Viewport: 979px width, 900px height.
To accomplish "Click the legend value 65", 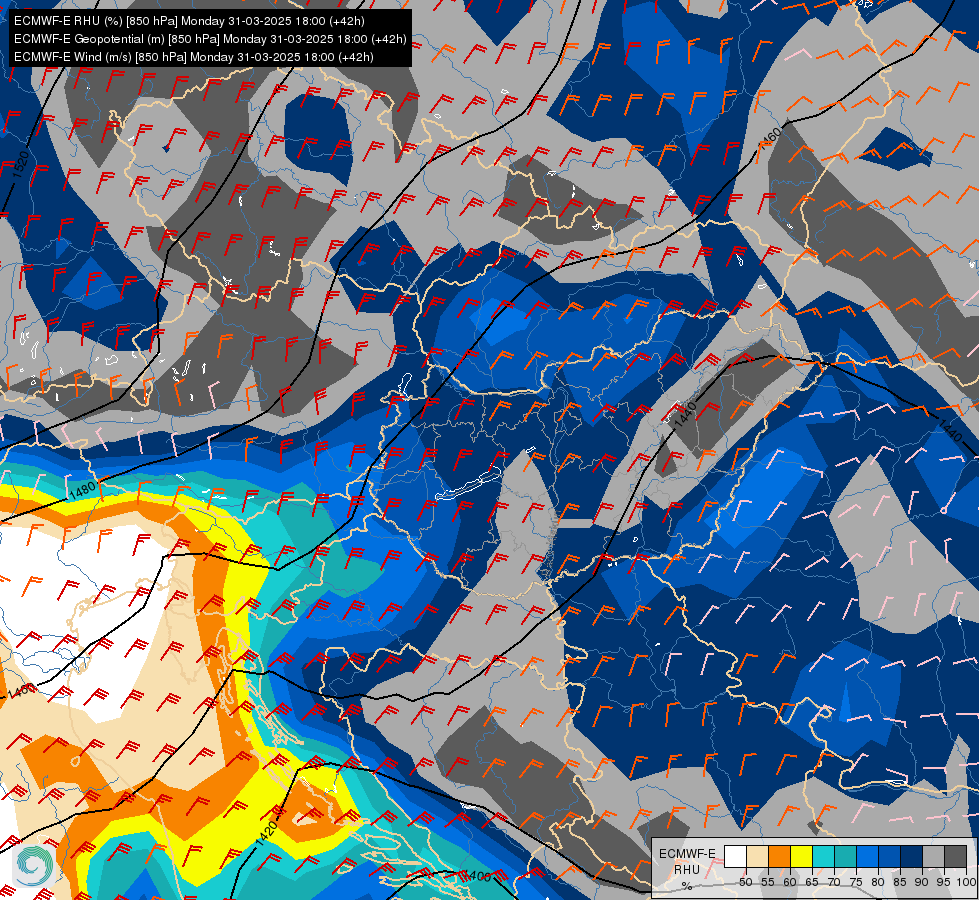I will [x=812, y=882].
